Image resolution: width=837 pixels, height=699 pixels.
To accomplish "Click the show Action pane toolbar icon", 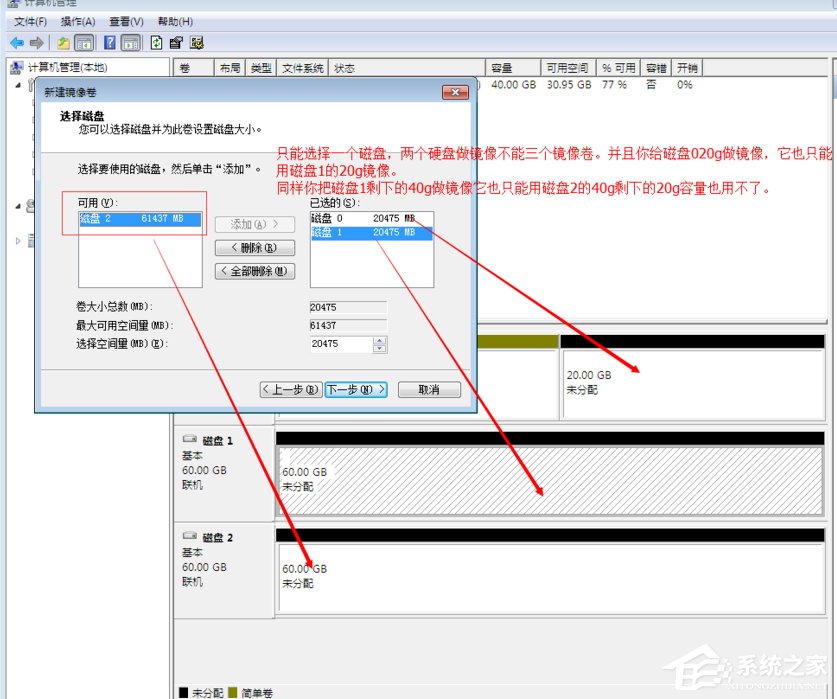I will tap(133, 42).
